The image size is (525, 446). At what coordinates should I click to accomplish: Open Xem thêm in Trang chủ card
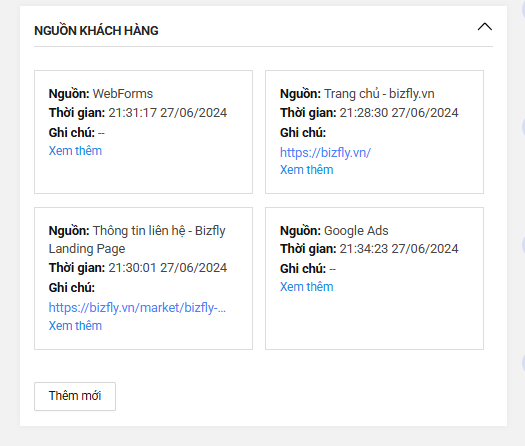click(x=306, y=170)
